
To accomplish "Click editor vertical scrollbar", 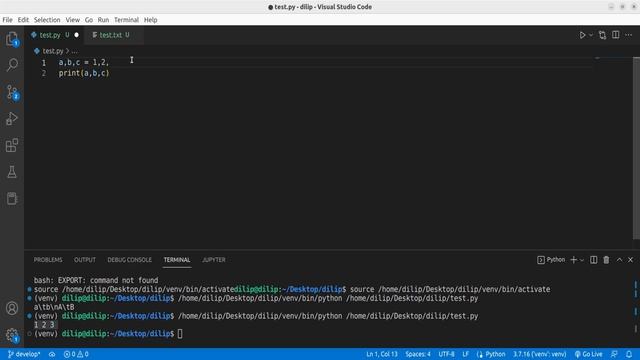I will click(636, 148).
